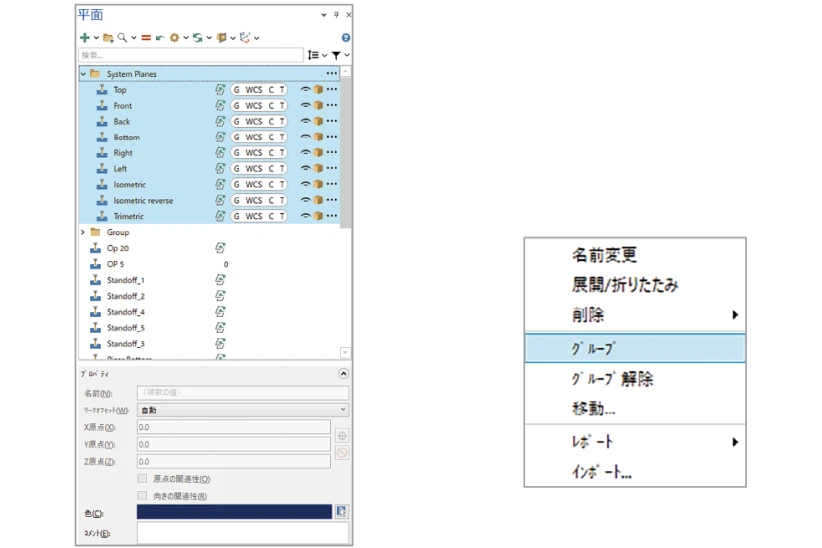Click the red equals sign toolbar icon

146,38
